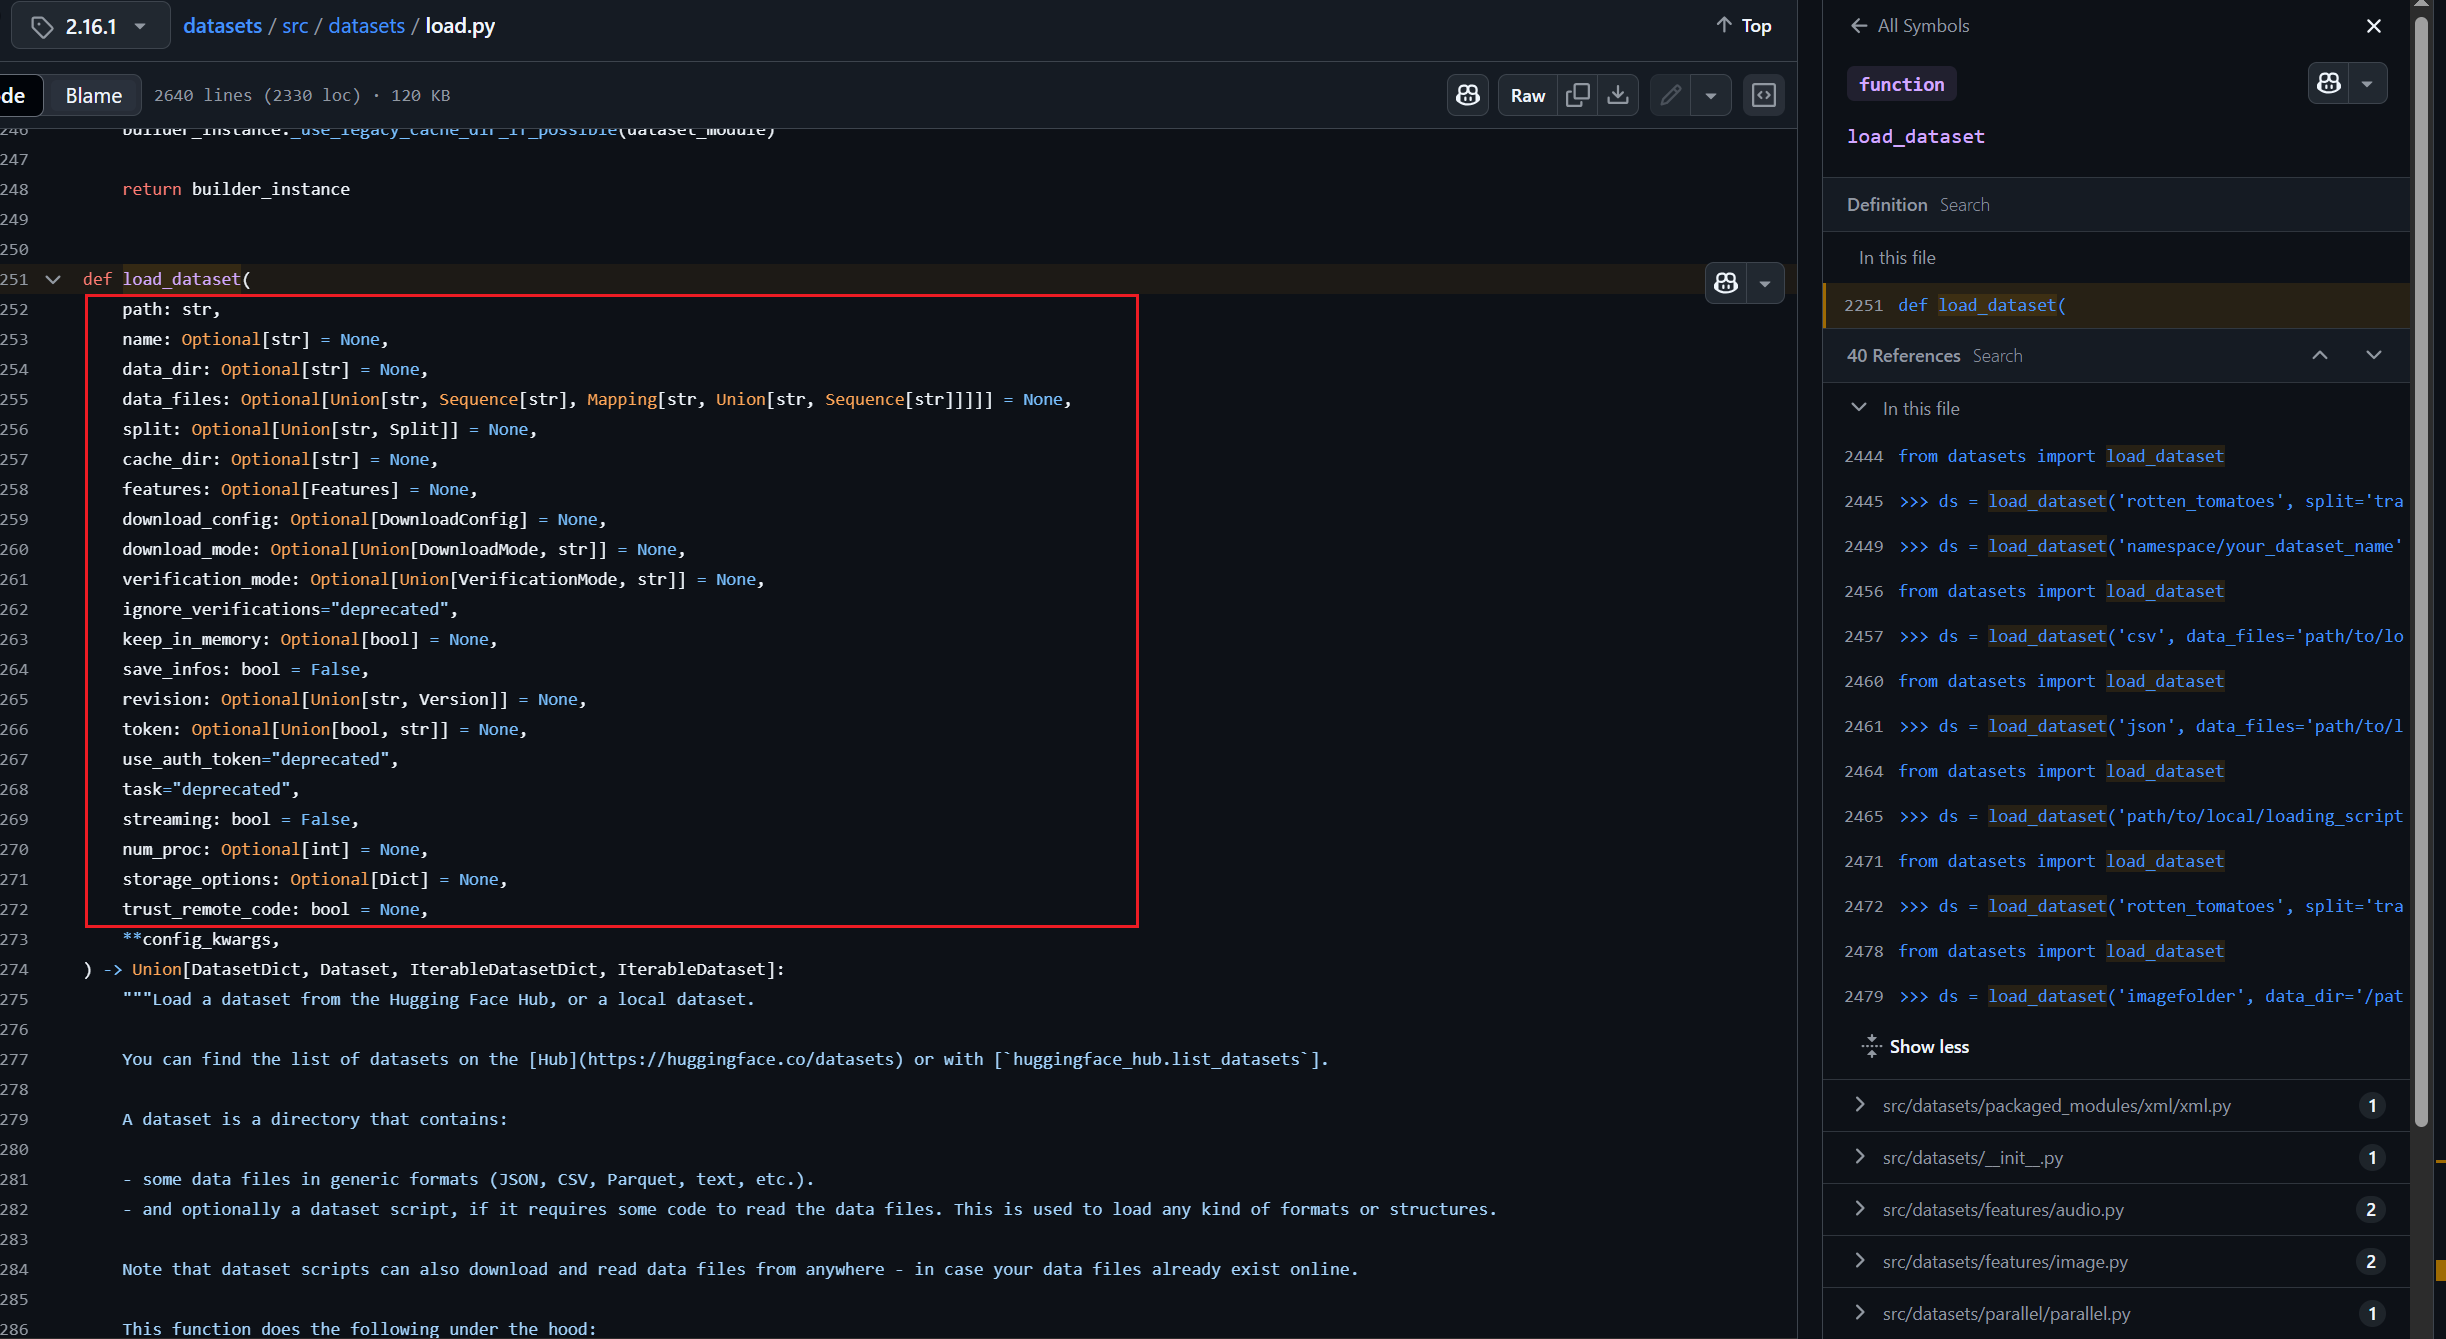Navigate to the src breadcrumb link
The image size is (2446, 1339).
click(x=295, y=26)
